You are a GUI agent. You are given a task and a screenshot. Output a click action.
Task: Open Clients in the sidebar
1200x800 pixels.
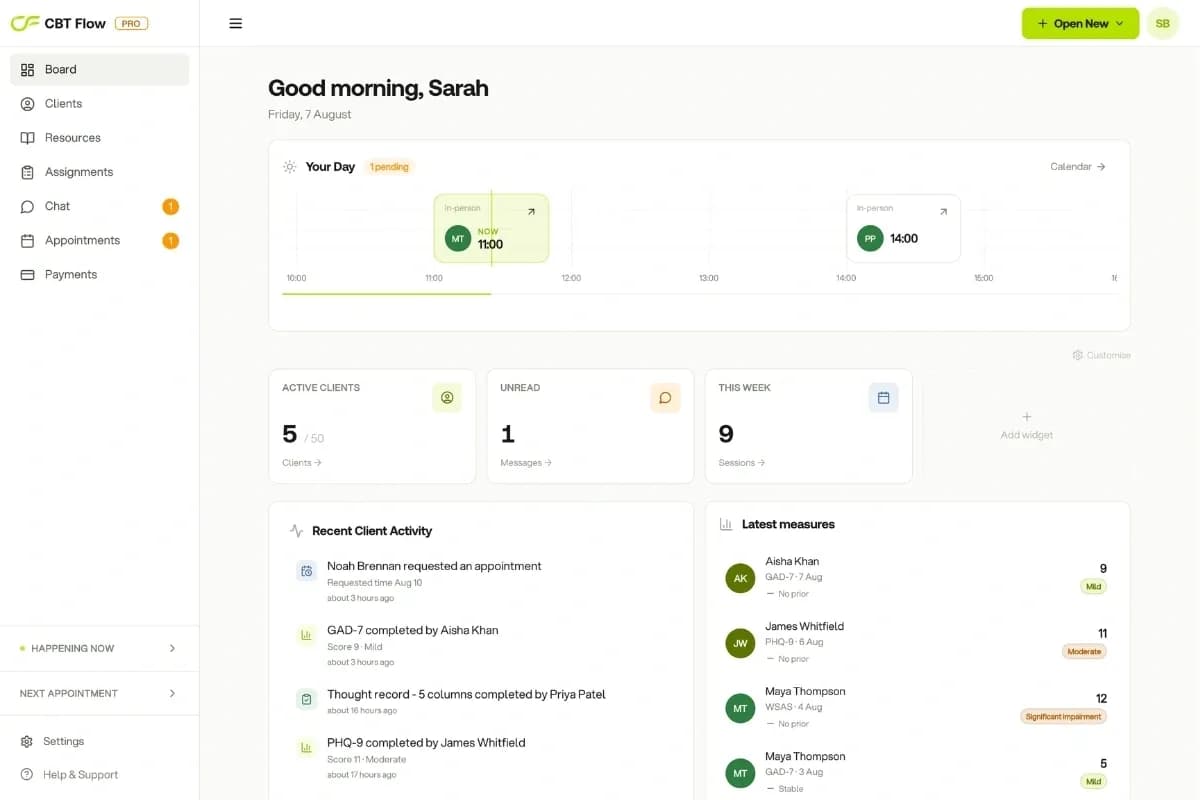pos(100,104)
